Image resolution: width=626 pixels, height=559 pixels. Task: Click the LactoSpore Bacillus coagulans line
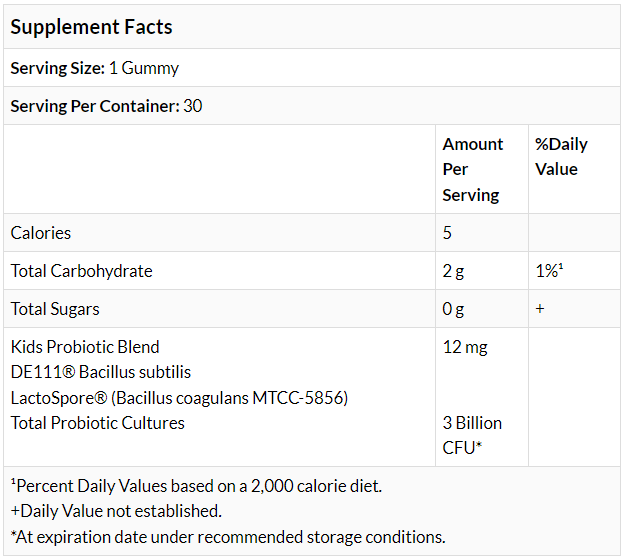point(179,397)
